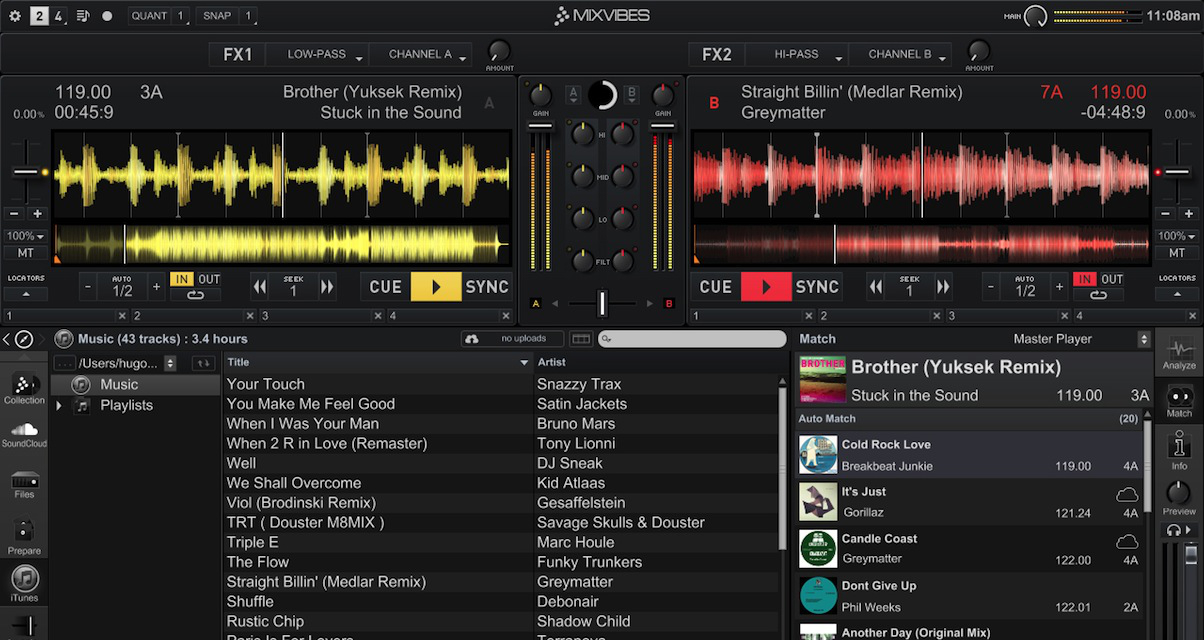Click the Analyze icon on the right sidebar

click(1180, 352)
